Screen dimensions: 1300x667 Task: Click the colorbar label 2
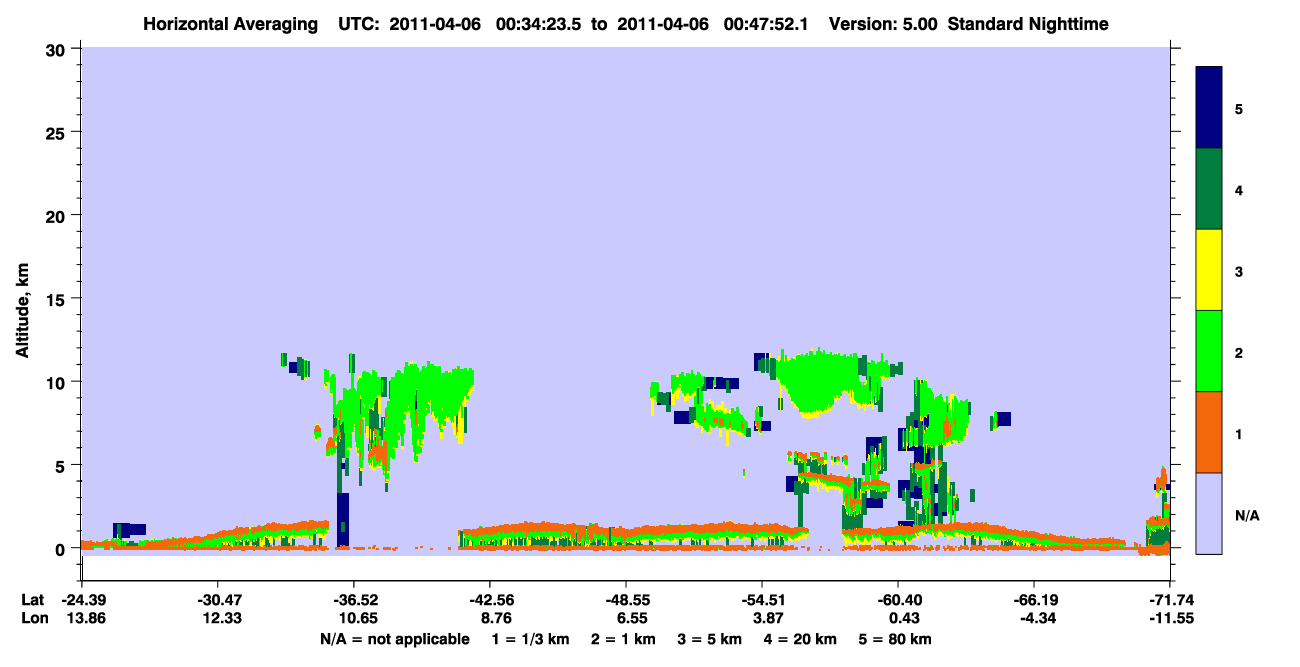click(1238, 352)
